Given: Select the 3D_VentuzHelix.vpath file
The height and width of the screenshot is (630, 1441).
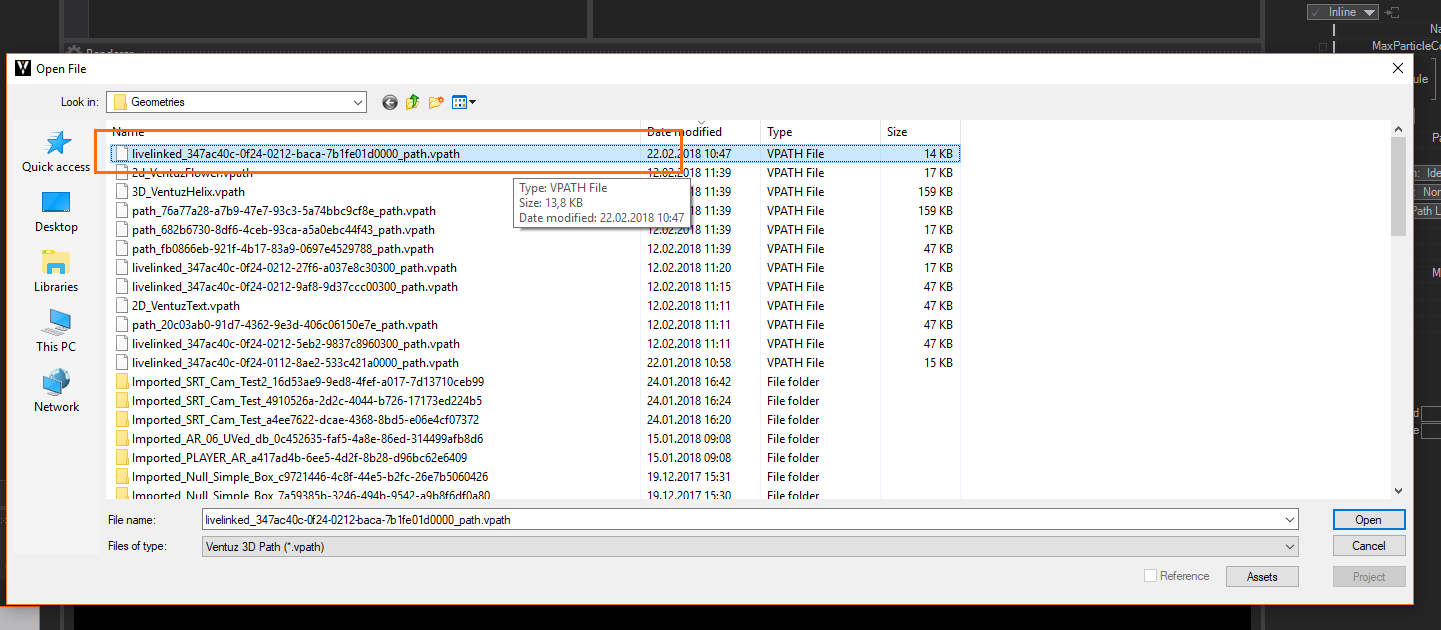Looking at the screenshot, I should [188, 192].
